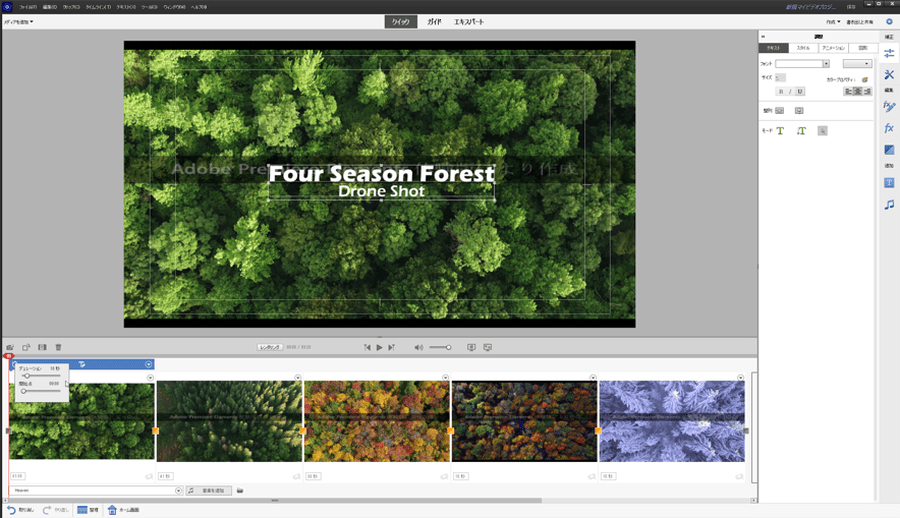Click the Export and Share button
Viewport: 900px width, 518px height.
(x=860, y=22)
